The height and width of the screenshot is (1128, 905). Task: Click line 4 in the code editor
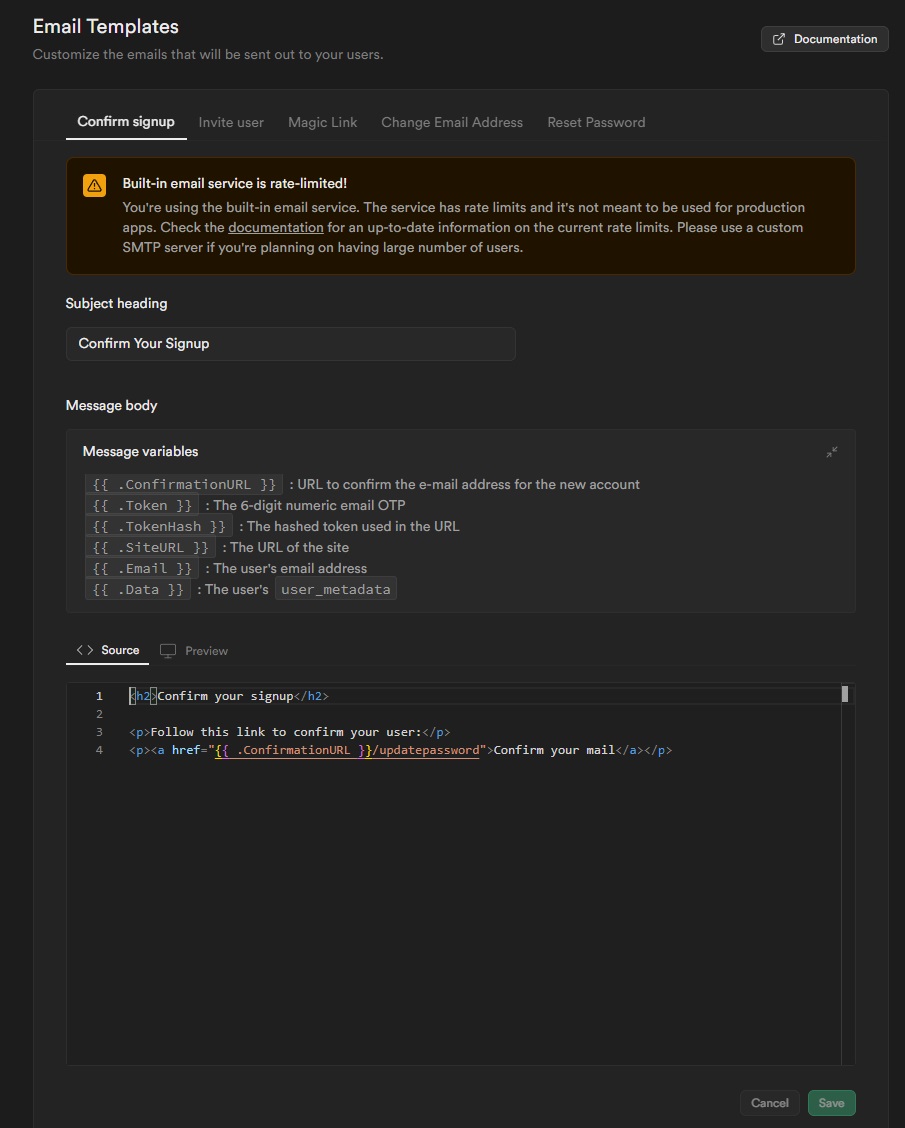click(x=400, y=750)
